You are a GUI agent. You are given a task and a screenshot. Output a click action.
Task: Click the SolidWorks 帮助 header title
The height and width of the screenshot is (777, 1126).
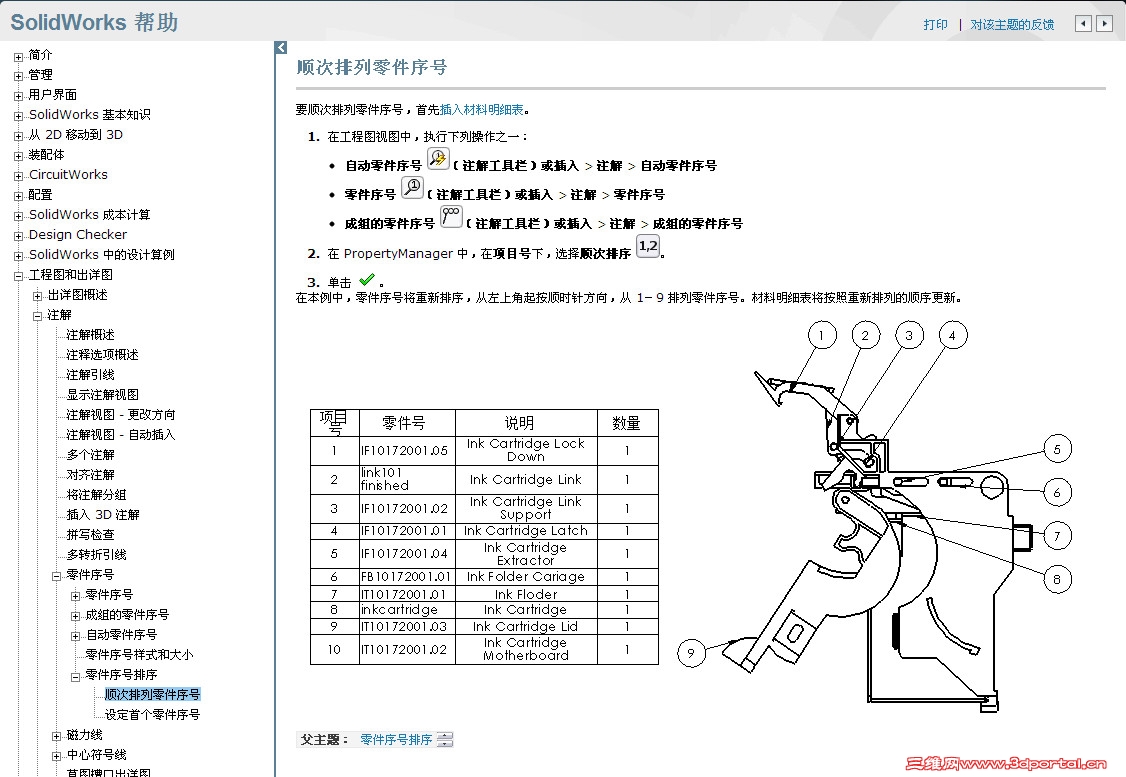point(94,22)
